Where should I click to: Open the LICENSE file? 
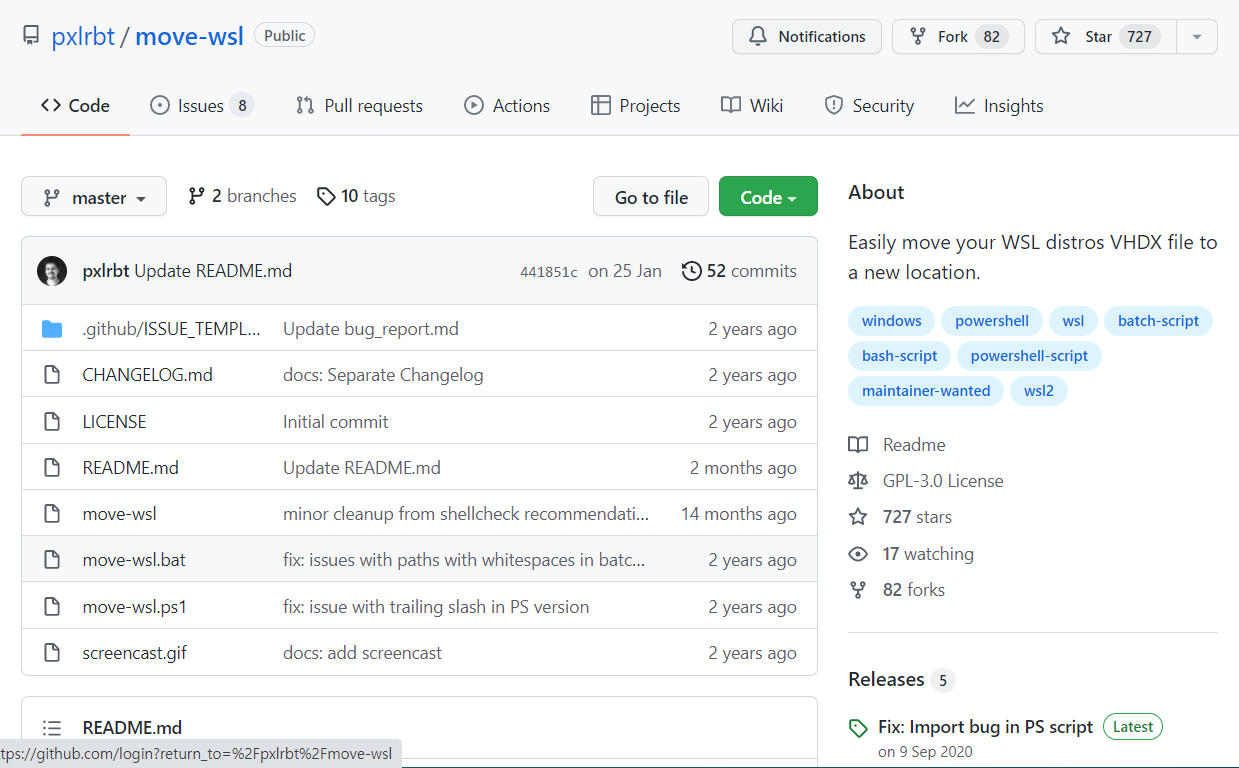tap(114, 422)
